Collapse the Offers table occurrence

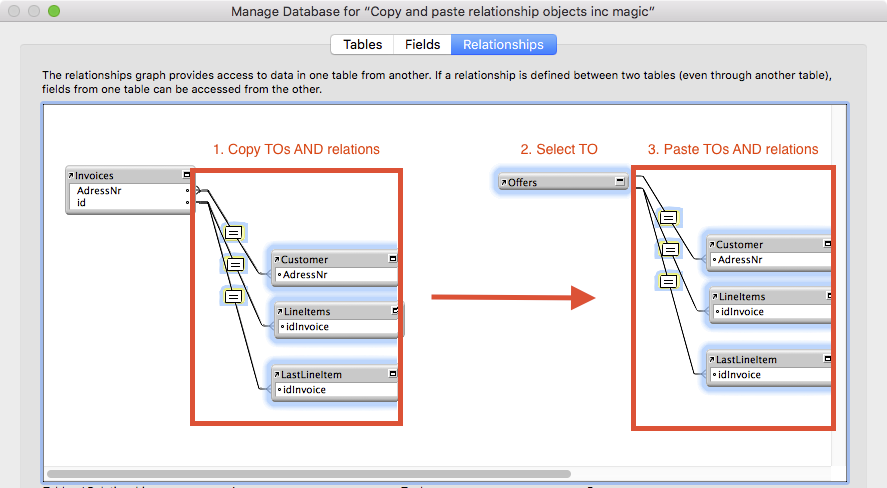point(619,182)
